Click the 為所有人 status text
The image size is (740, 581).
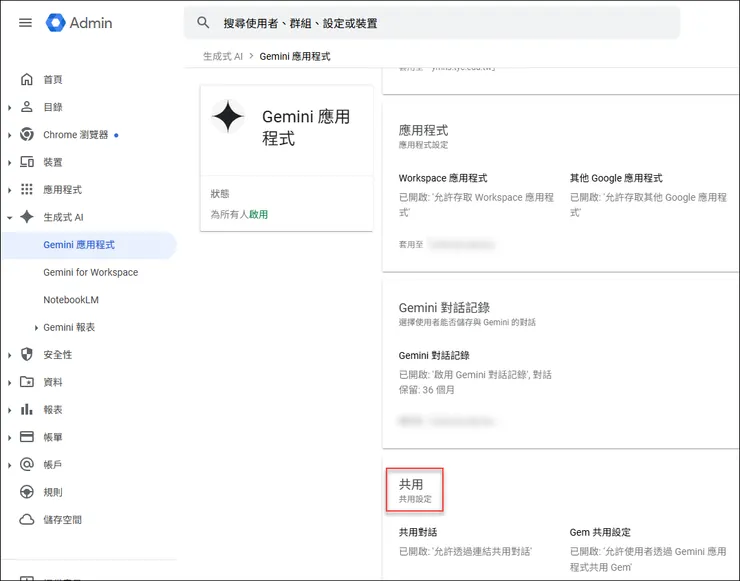(229, 214)
